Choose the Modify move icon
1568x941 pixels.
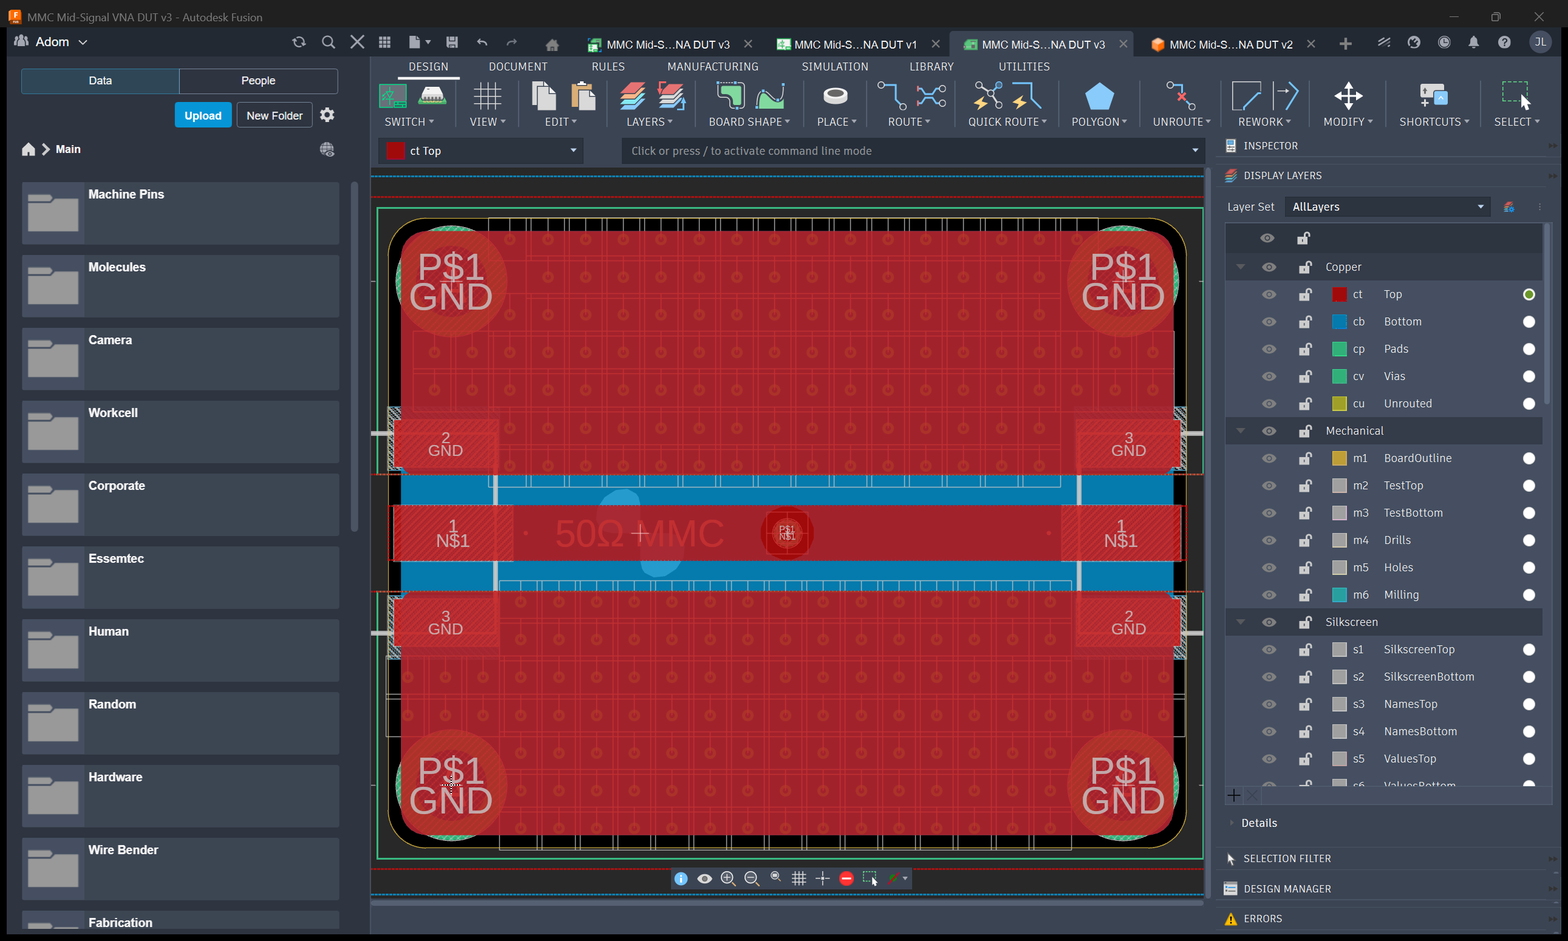point(1348,97)
